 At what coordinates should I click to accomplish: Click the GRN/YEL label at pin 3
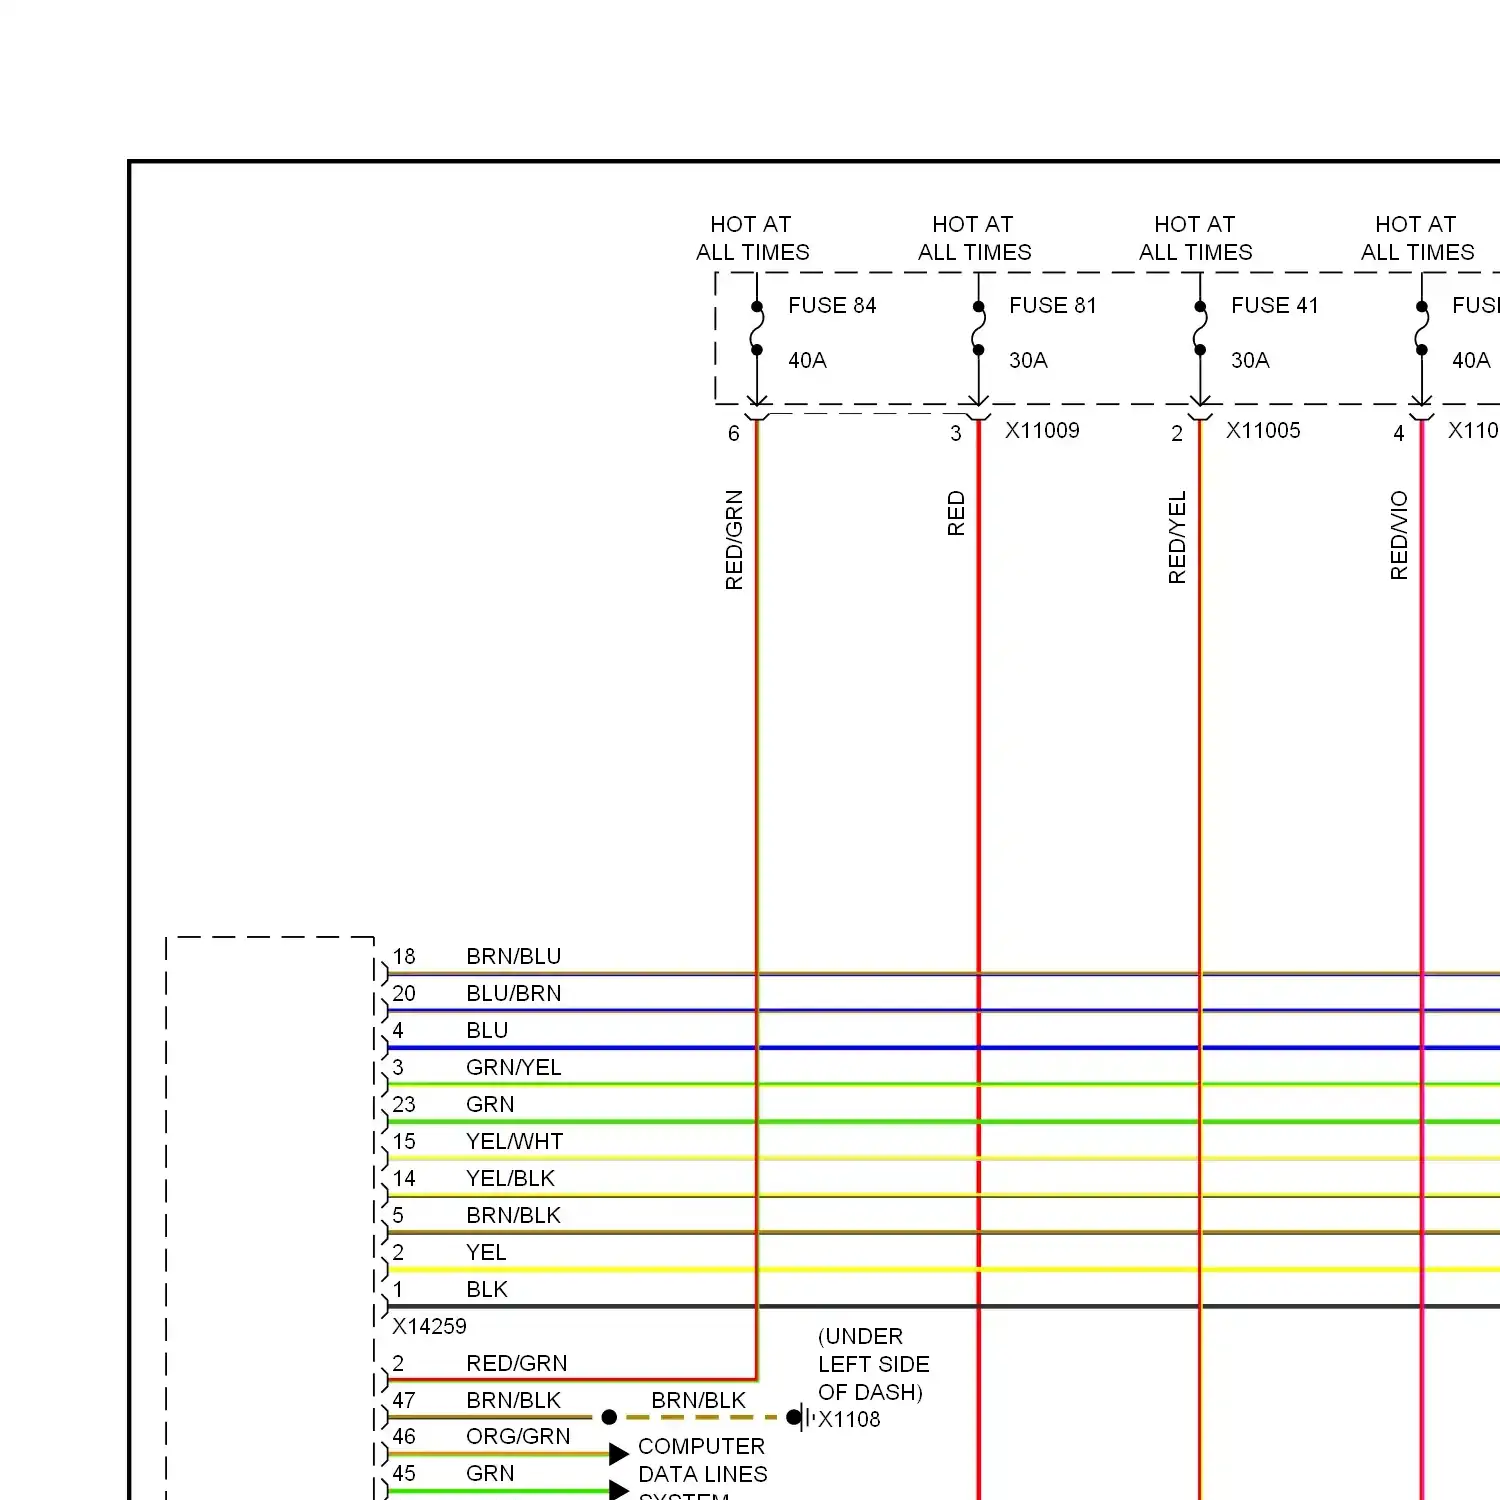click(514, 1067)
